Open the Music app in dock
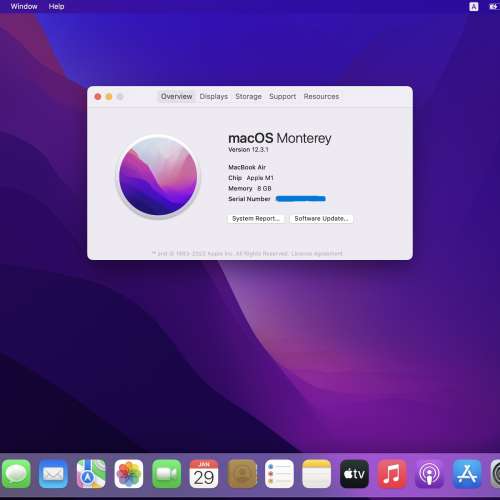 click(392, 474)
